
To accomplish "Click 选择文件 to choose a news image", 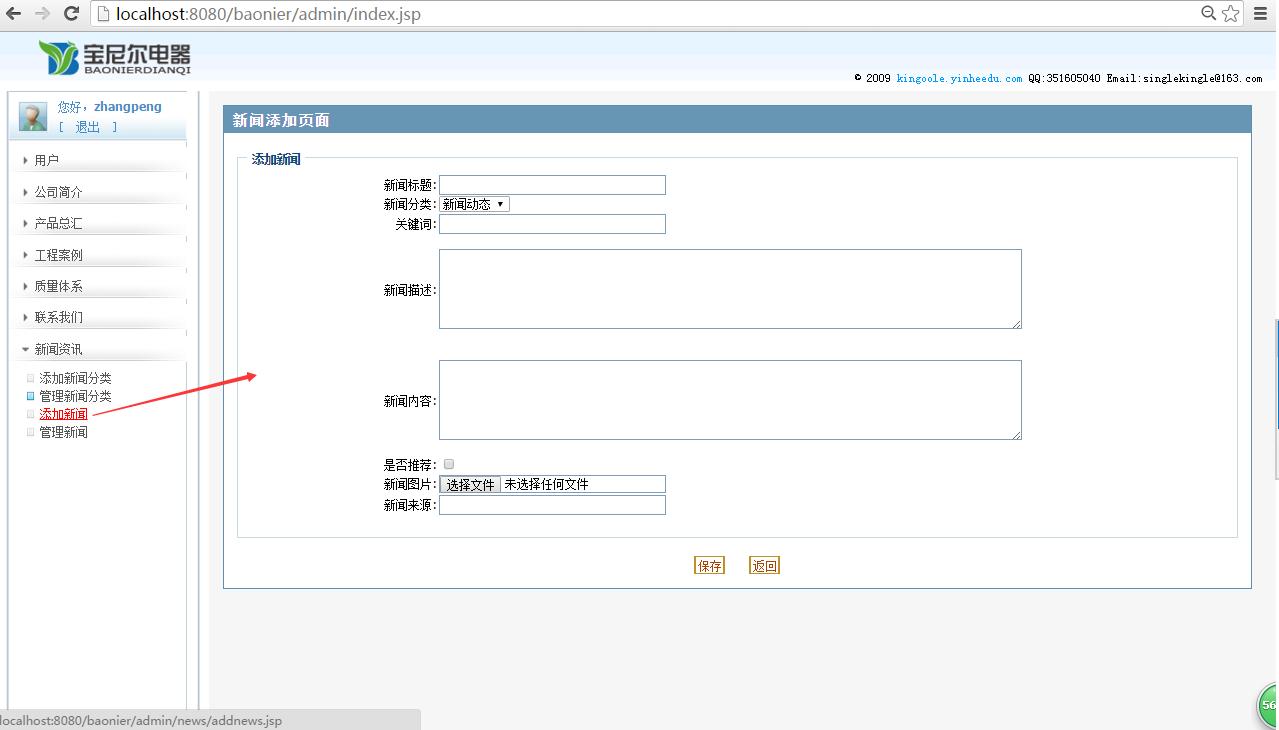I will click(x=470, y=483).
